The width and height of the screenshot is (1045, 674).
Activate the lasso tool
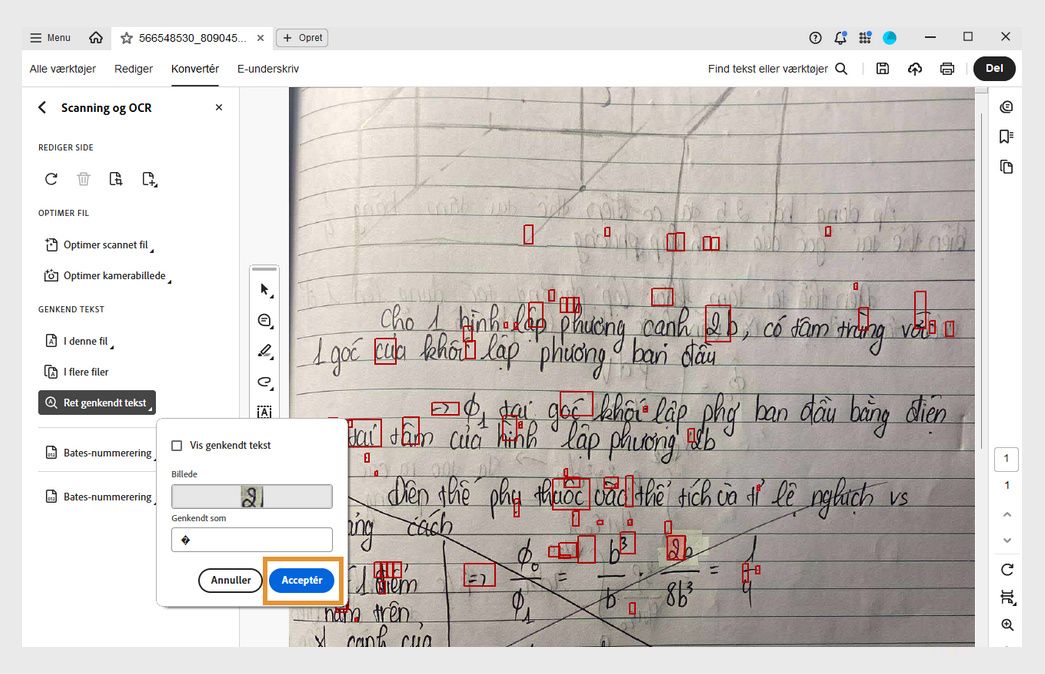click(264, 382)
